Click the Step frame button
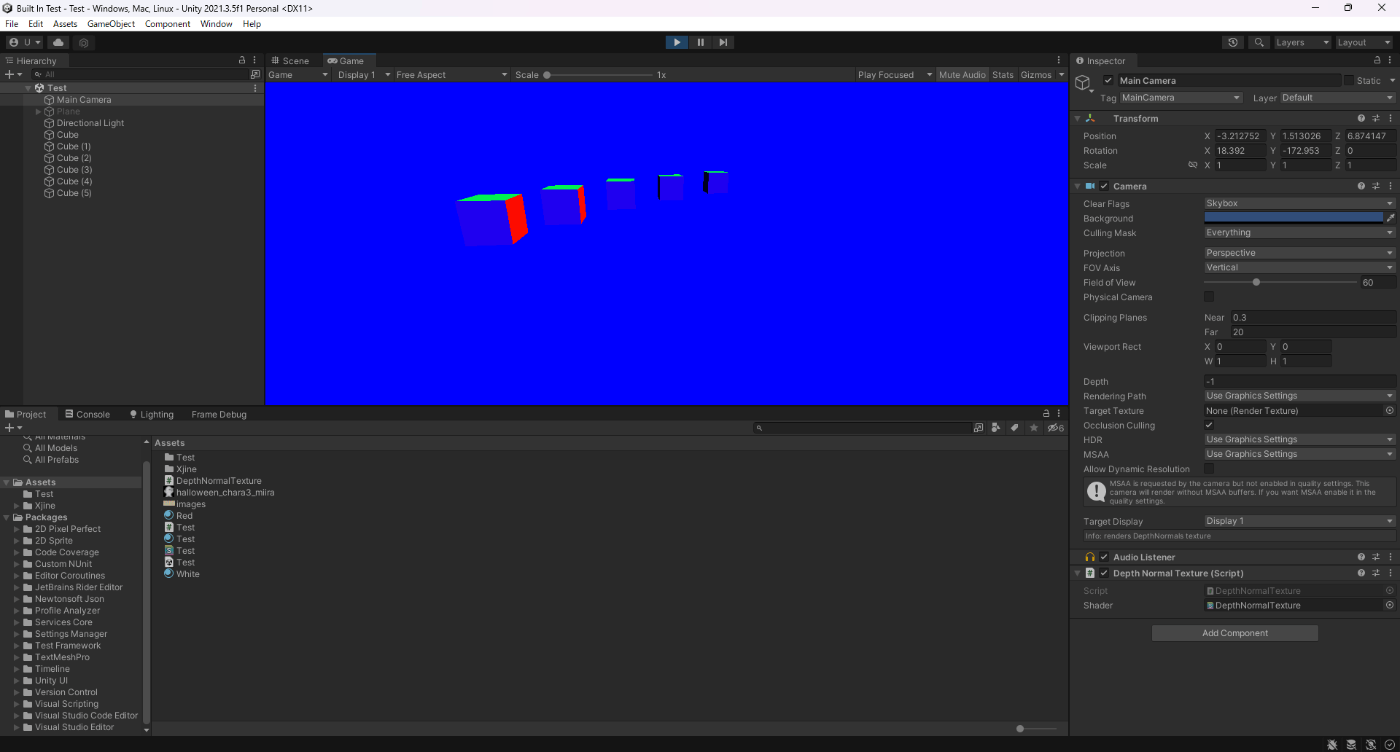 point(723,42)
